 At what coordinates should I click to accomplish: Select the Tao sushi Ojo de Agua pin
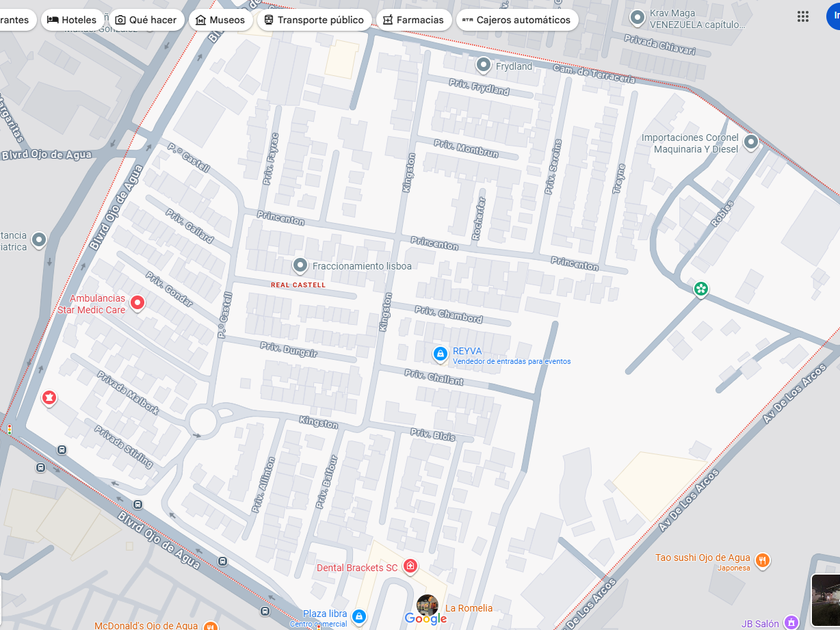coord(762,561)
